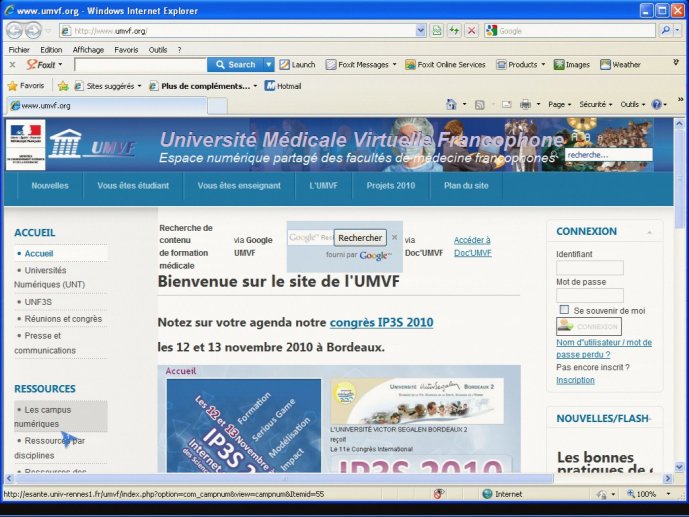The width and height of the screenshot is (689, 517).
Task: Click the site 'recherche...' search box
Action: [x=608, y=155]
